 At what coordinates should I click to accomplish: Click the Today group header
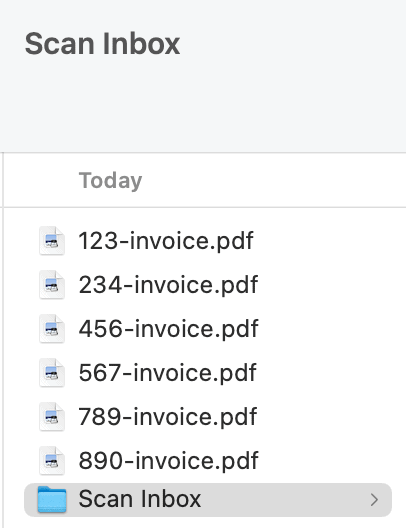(110, 180)
